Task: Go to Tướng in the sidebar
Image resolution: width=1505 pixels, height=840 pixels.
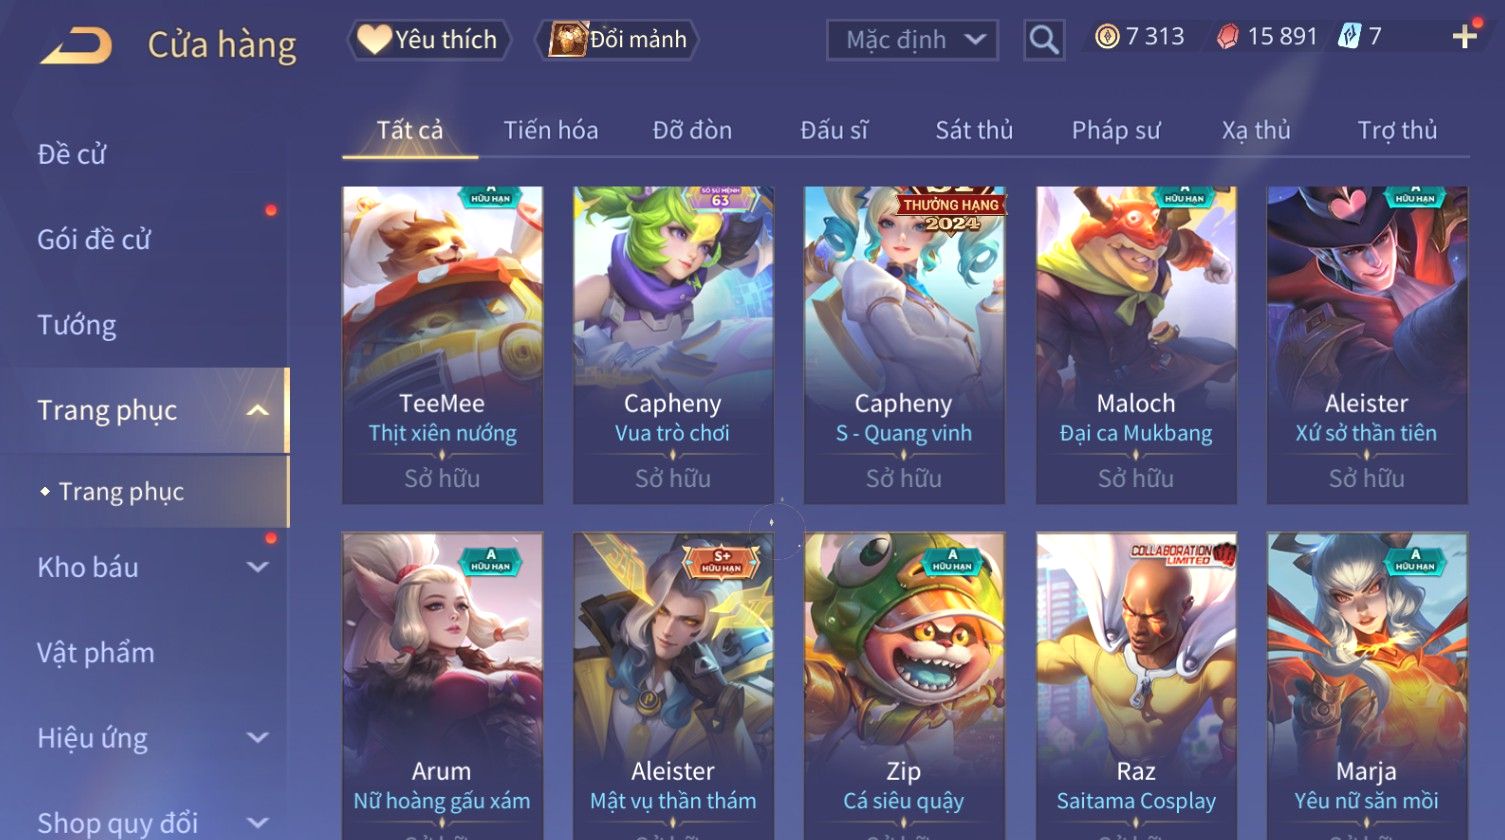Action: pos(77,325)
